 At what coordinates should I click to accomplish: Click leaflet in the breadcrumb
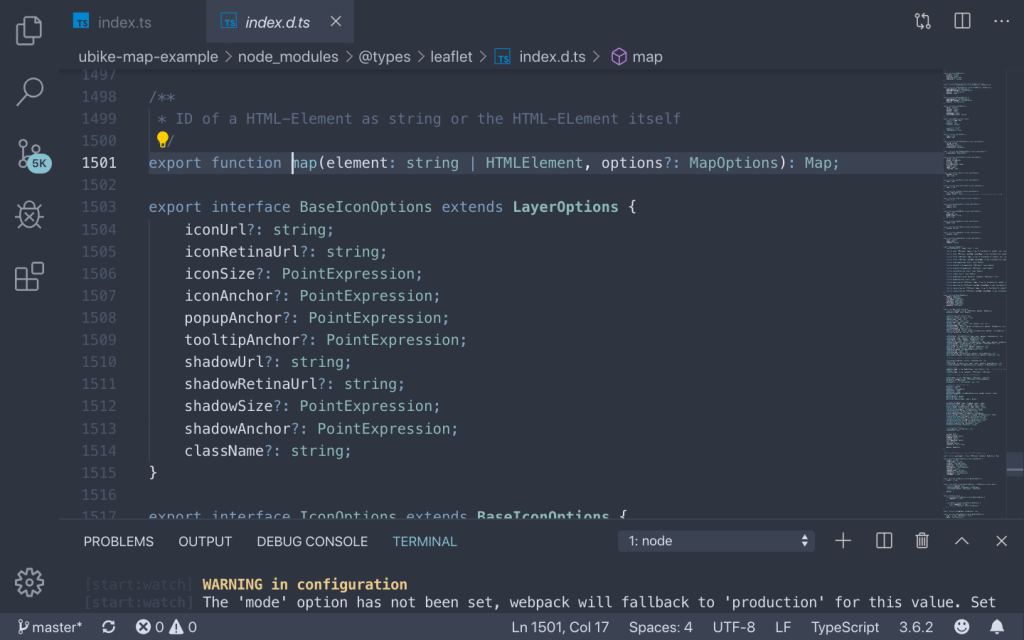coord(451,57)
